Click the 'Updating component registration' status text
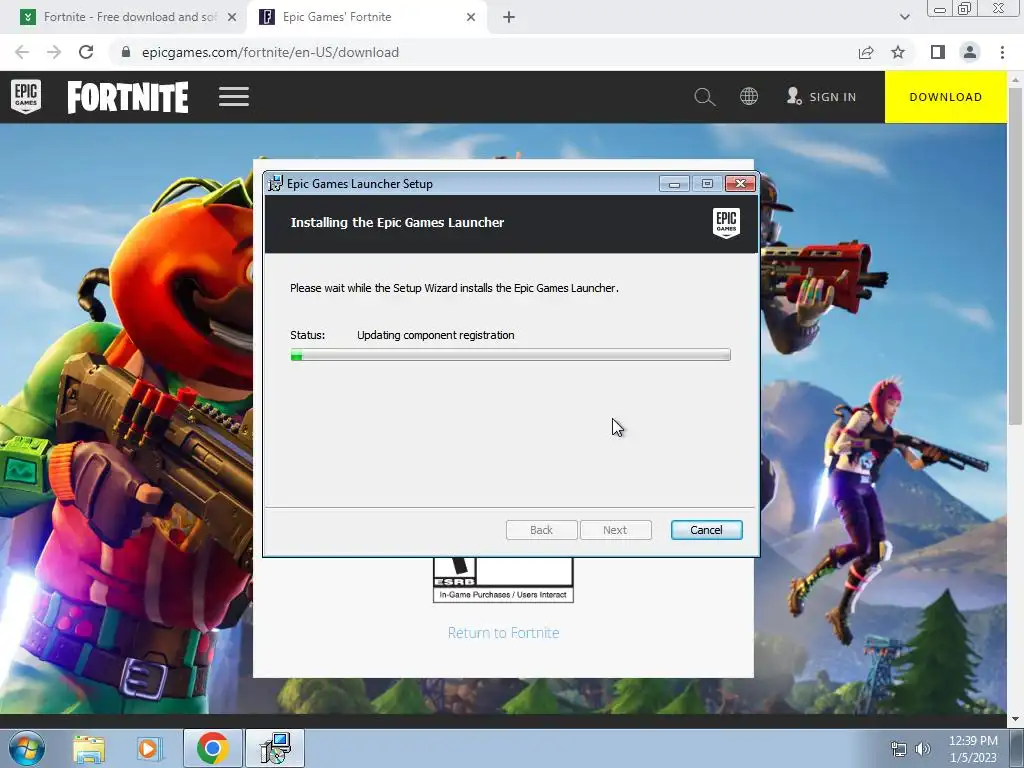The width and height of the screenshot is (1024, 768). coord(436,335)
